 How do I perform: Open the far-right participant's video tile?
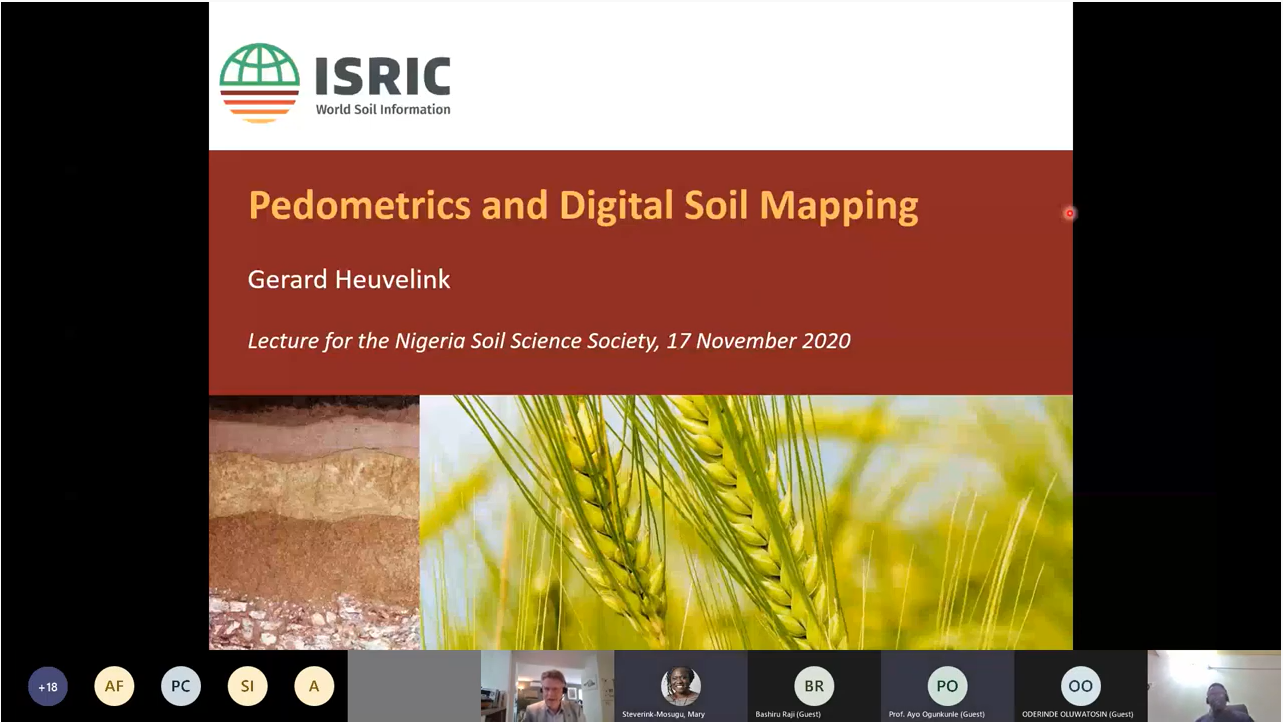(1214, 687)
